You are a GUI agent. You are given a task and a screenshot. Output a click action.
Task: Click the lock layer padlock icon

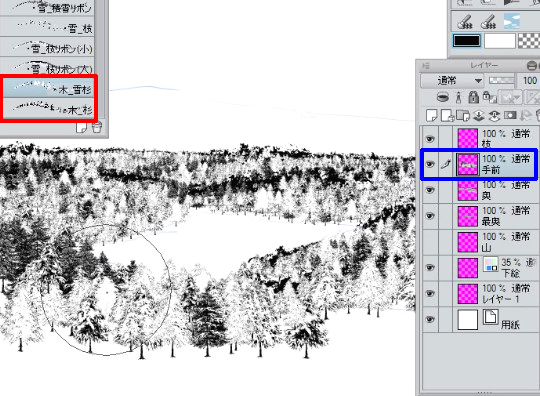[x=474, y=97]
